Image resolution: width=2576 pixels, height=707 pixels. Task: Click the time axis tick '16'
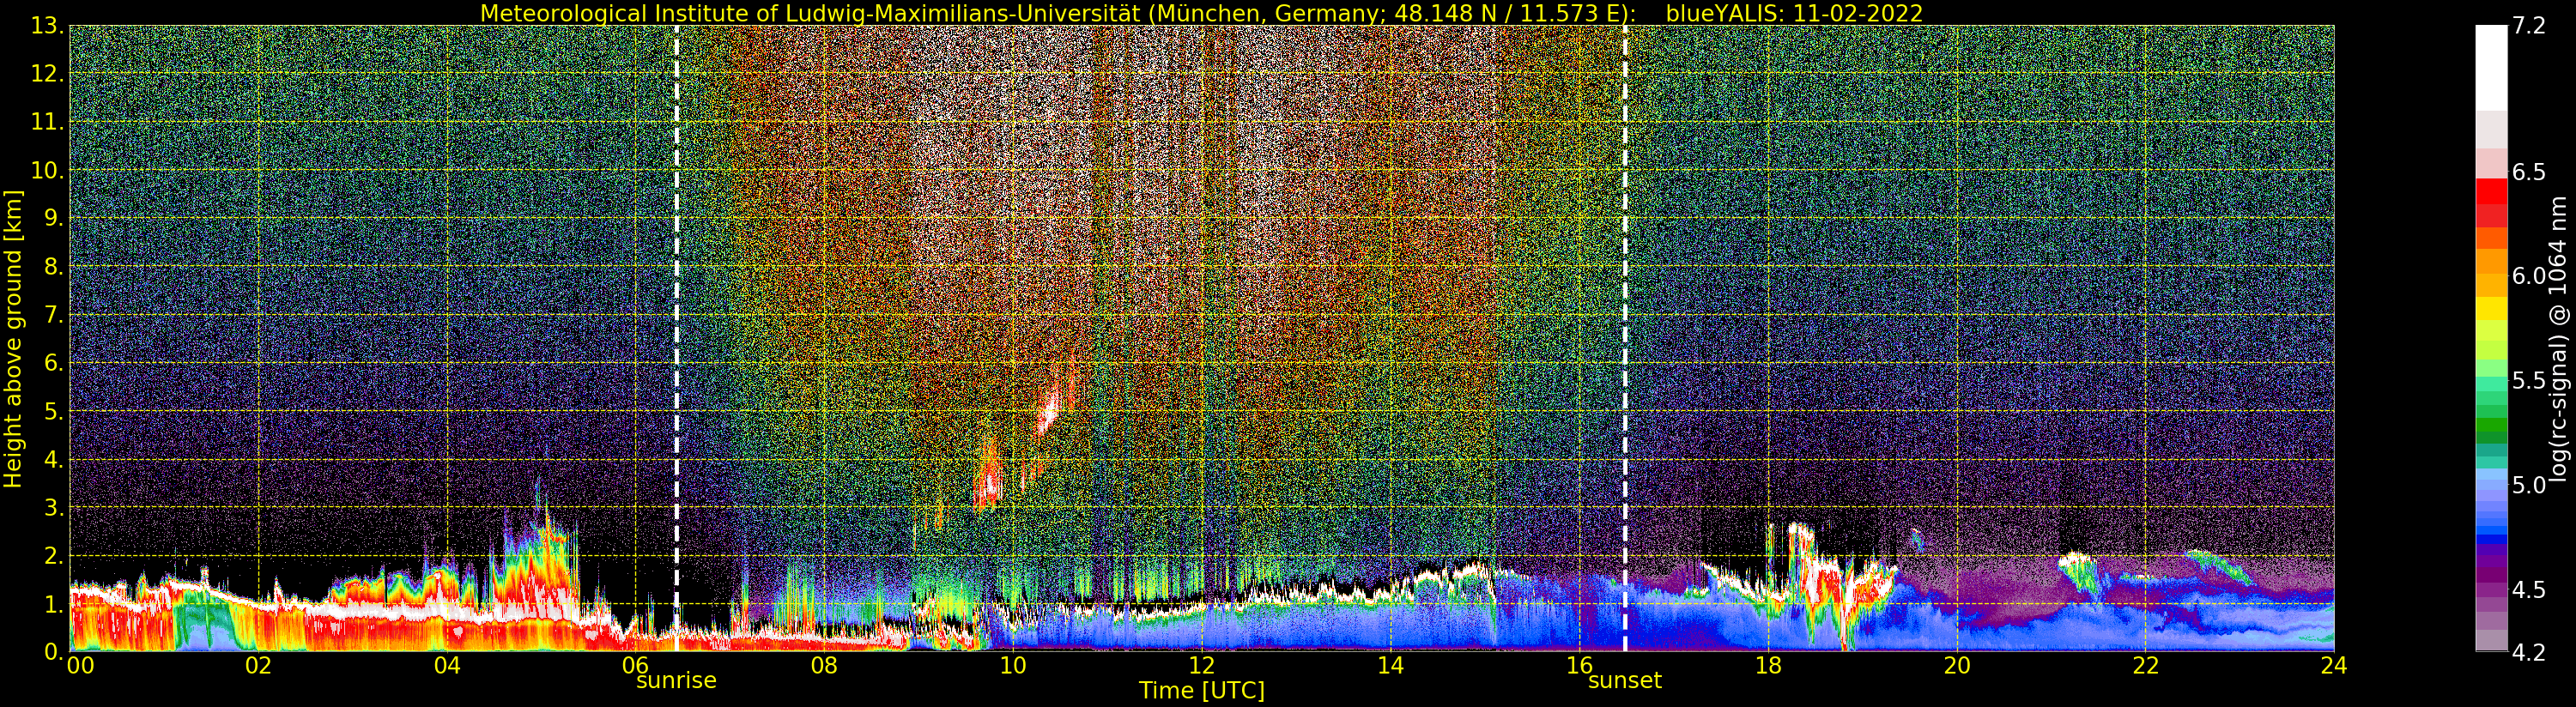click(x=1579, y=666)
